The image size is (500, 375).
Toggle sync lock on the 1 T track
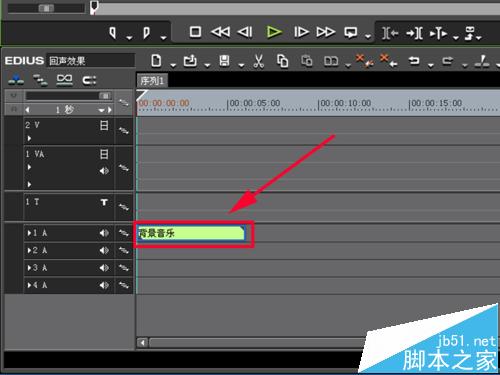coord(124,207)
